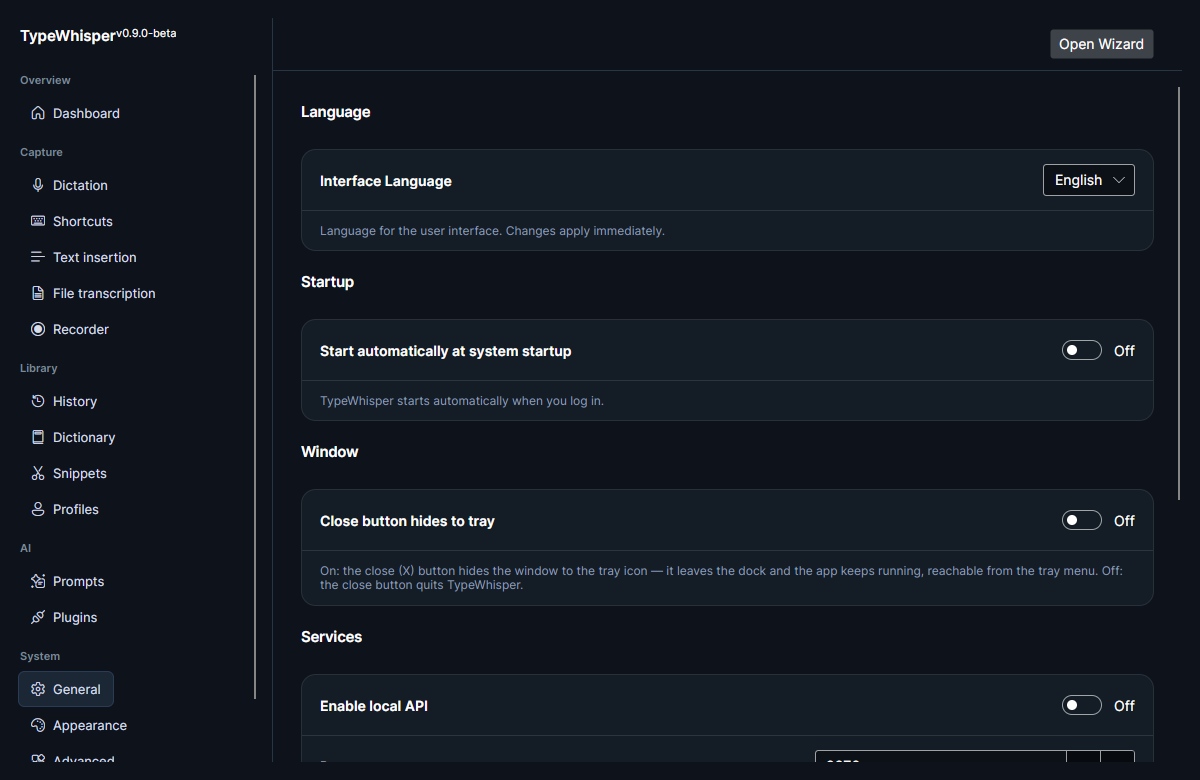Toggle Close button hides to tray
The width and height of the screenshot is (1200, 780).
[1082, 520]
